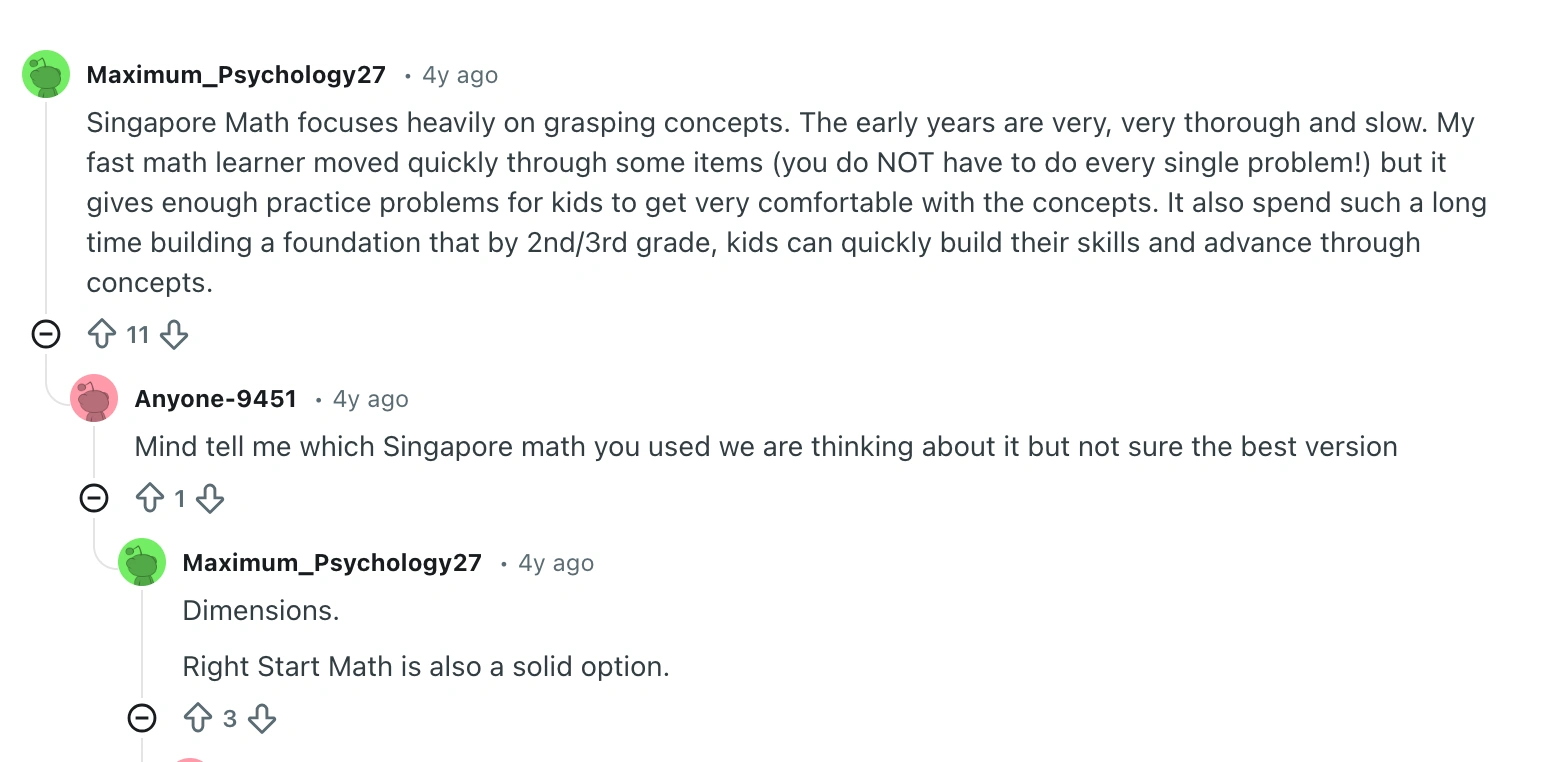1558x762 pixels.
Task: Click the second Maximum_Psychology27 avatar in thread
Action: pyautogui.click(x=141, y=562)
